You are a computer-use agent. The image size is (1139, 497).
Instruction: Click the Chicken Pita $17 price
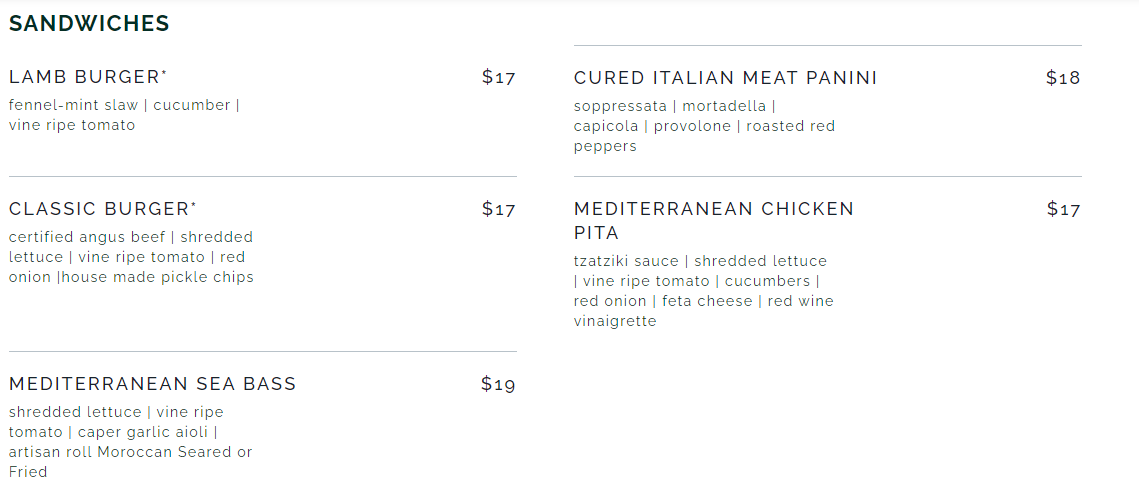[1063, 209]
